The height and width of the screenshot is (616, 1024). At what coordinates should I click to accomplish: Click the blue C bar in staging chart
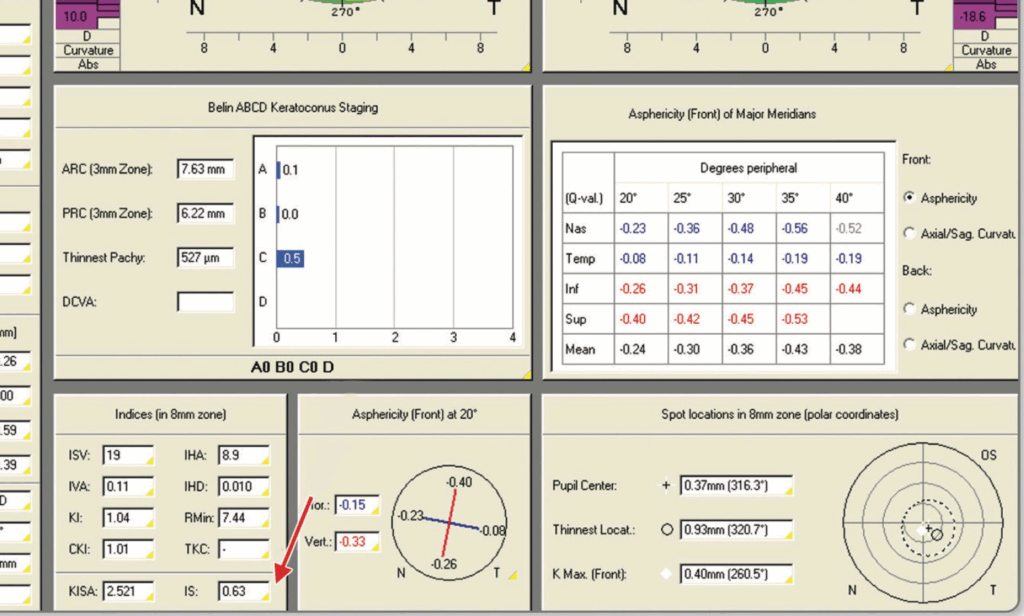pos(289,258)
